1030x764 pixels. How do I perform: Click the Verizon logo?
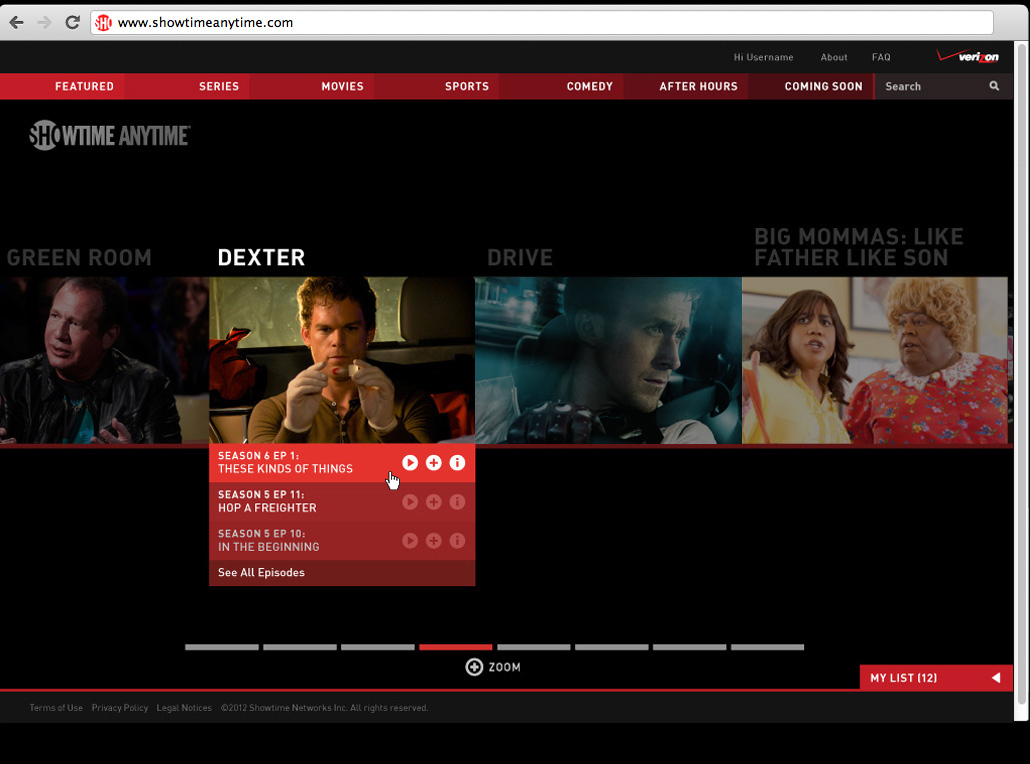(x=968, y=56)
